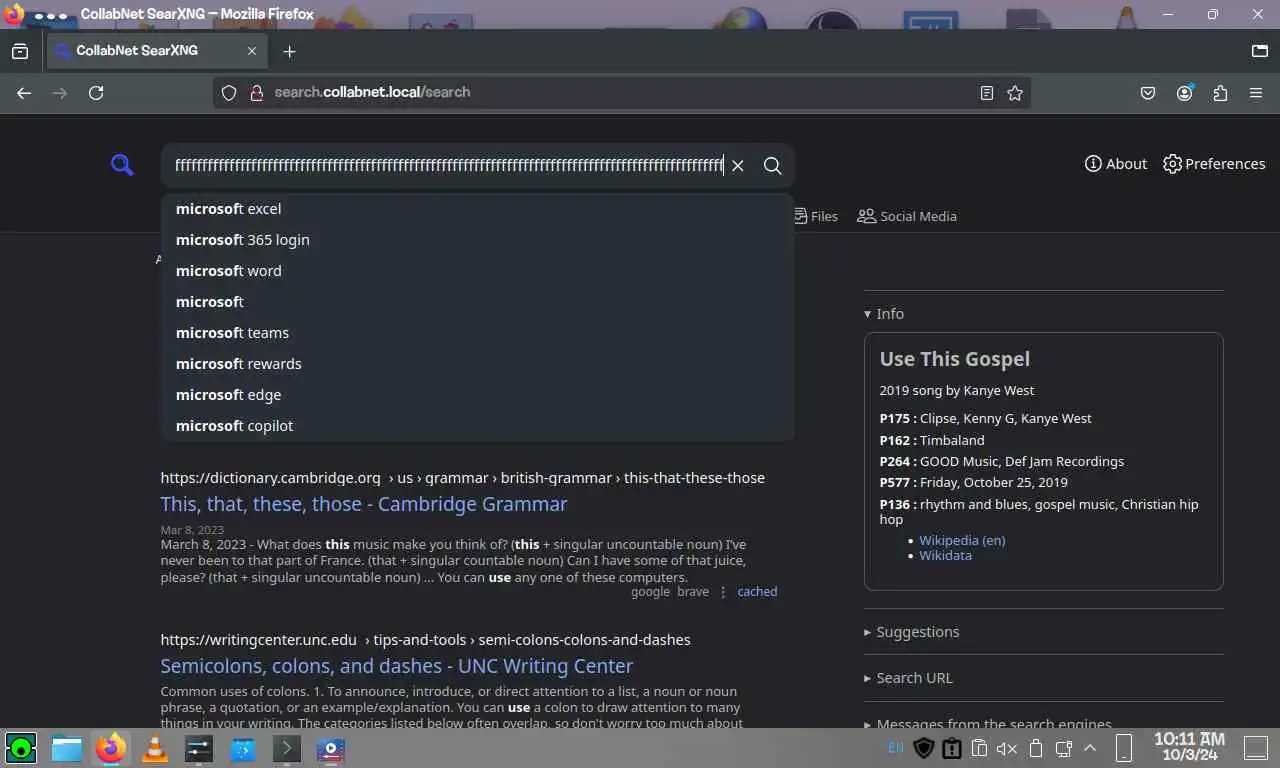1280x768 pixels.
Task: Choose the 'microsoft excel' suggestion
Action: point(478,209)
